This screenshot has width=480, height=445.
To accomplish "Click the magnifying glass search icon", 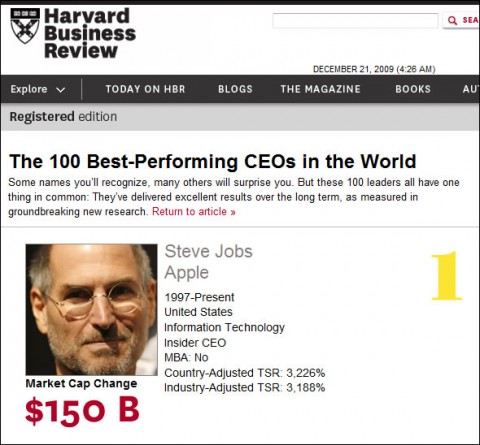I will point(452,20).
